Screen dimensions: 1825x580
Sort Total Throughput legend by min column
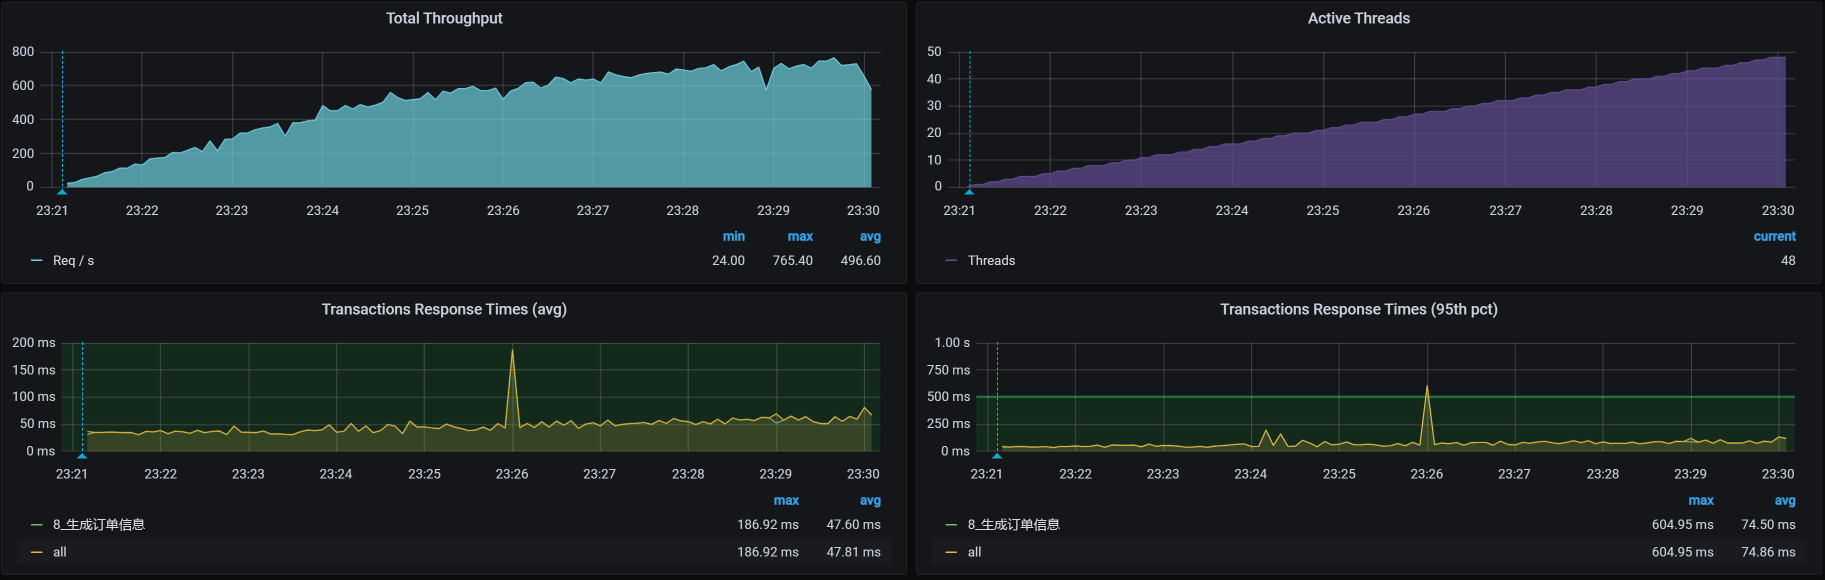click(x=733, y=237)
